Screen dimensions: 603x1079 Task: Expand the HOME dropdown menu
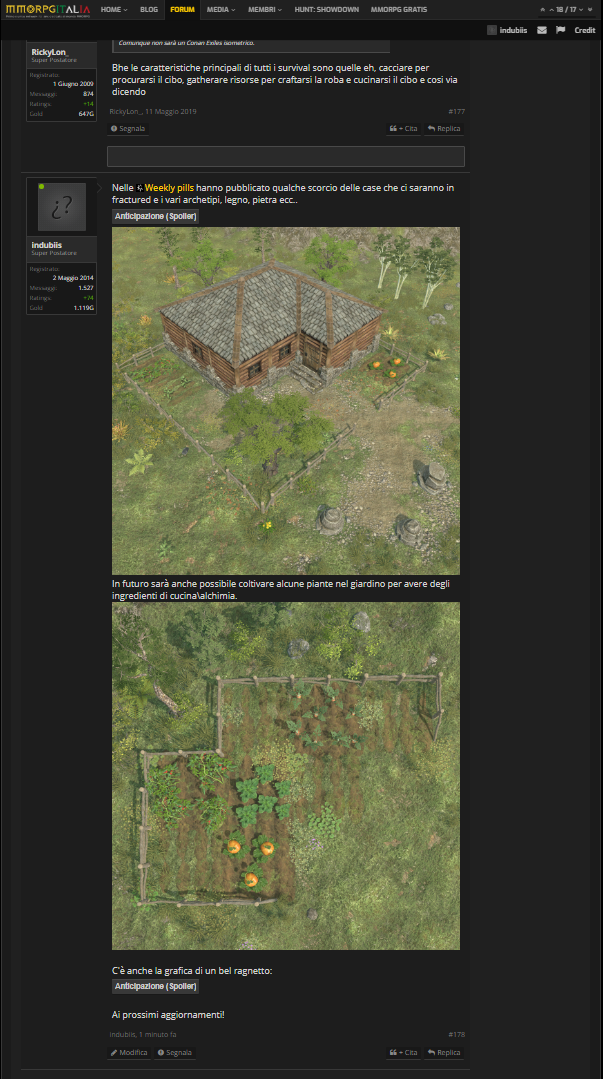pyautogui.click(x=114, y=10)
